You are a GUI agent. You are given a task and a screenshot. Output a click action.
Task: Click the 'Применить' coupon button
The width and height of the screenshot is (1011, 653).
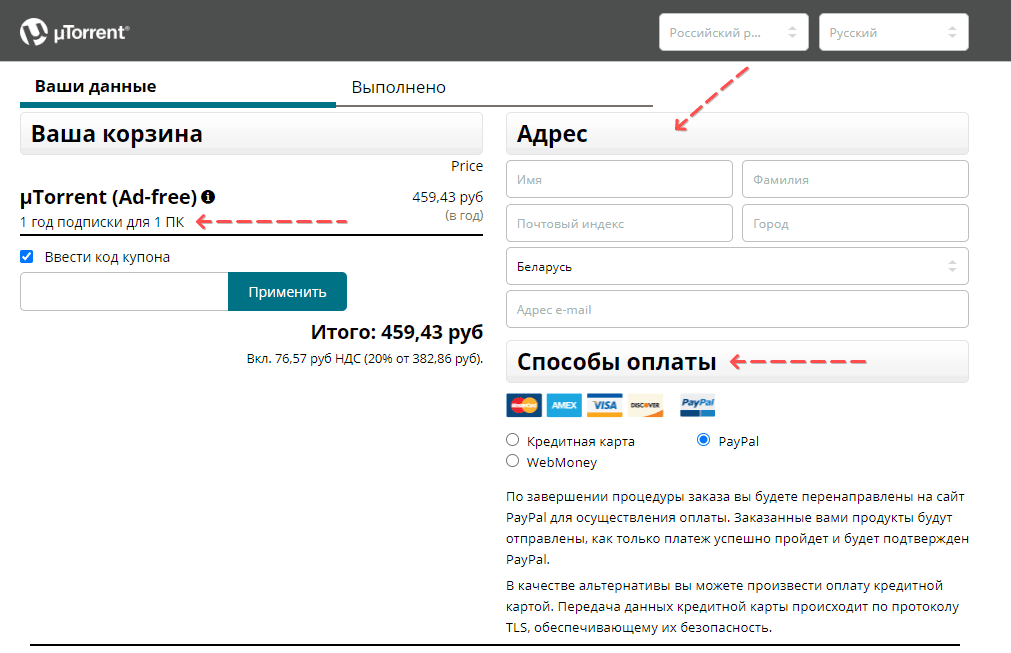(288, 291)
